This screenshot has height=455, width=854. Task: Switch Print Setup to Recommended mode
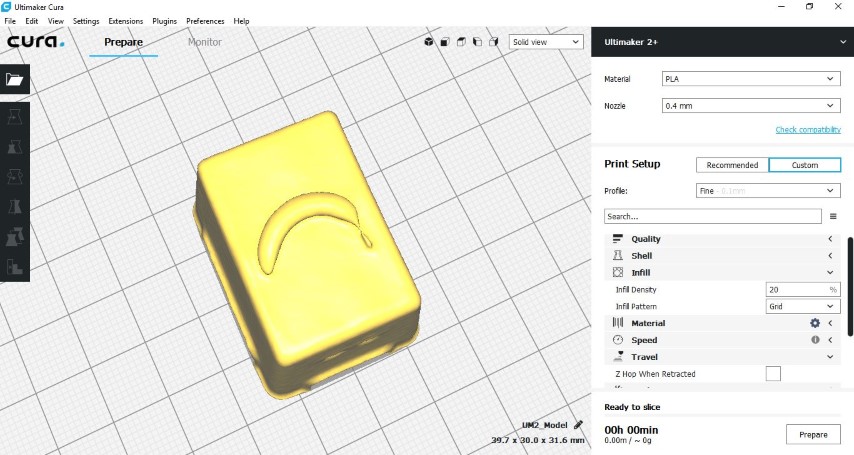click(x=732, y=165)
